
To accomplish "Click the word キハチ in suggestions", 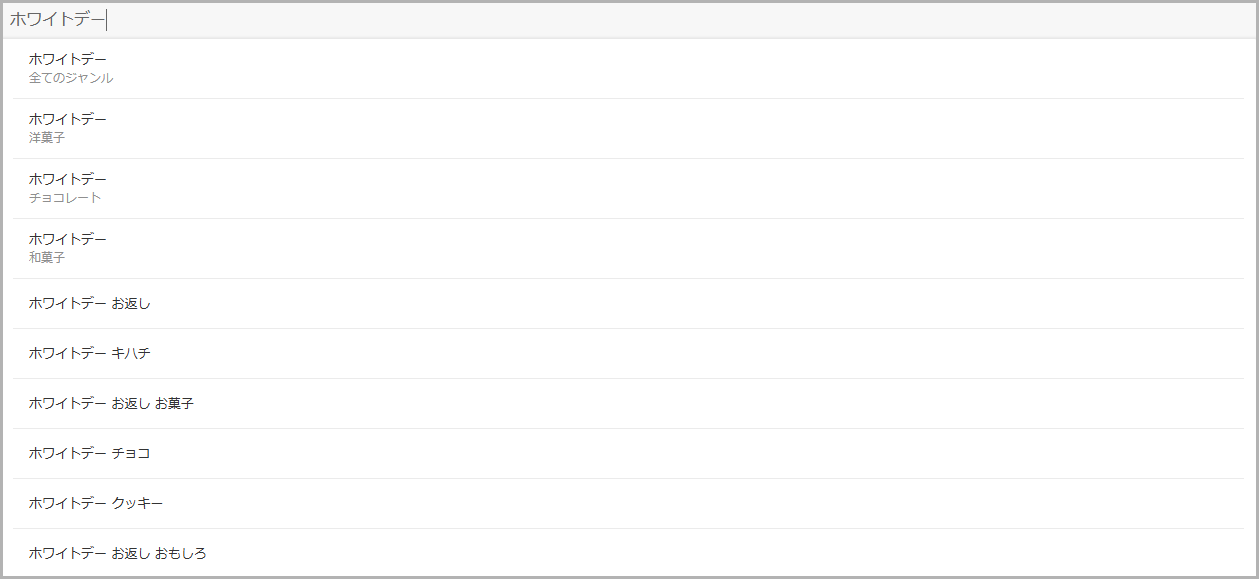I will [131, 353].
